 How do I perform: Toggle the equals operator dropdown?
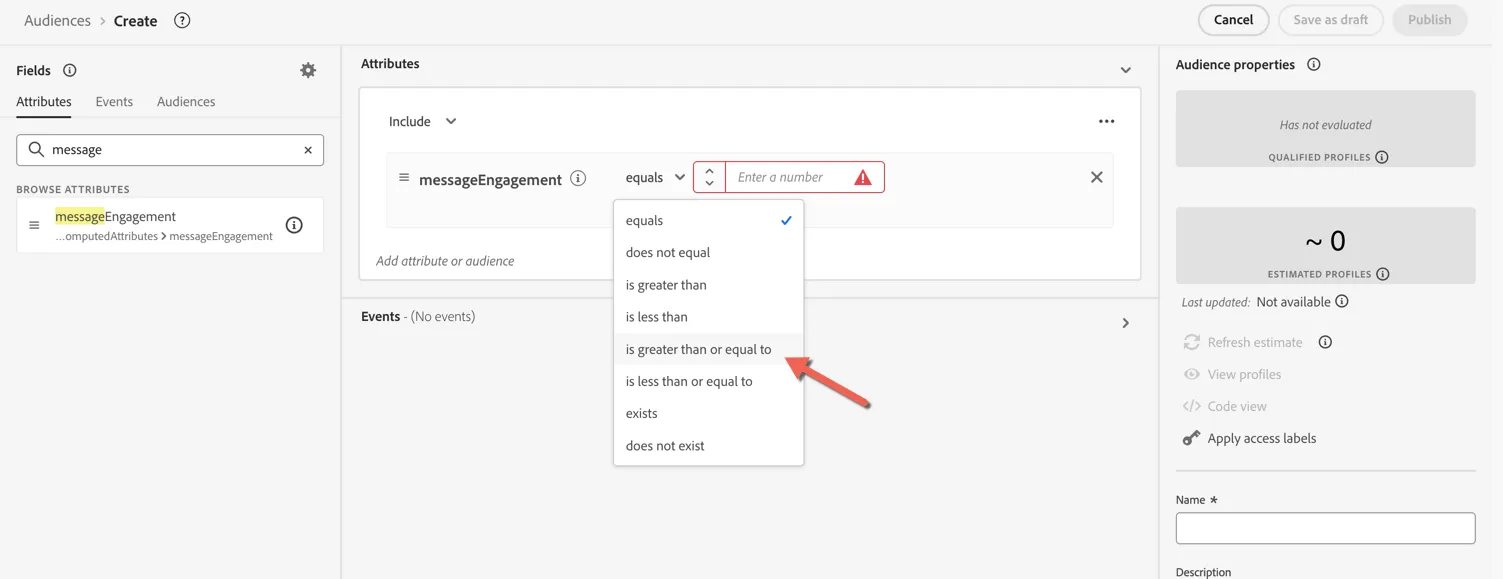click(655, 177)
